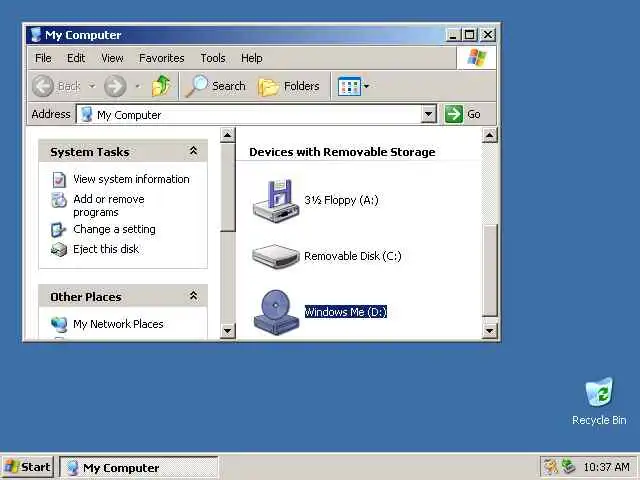
Task: Click the Change a setting icon
Action: [58, 229]
